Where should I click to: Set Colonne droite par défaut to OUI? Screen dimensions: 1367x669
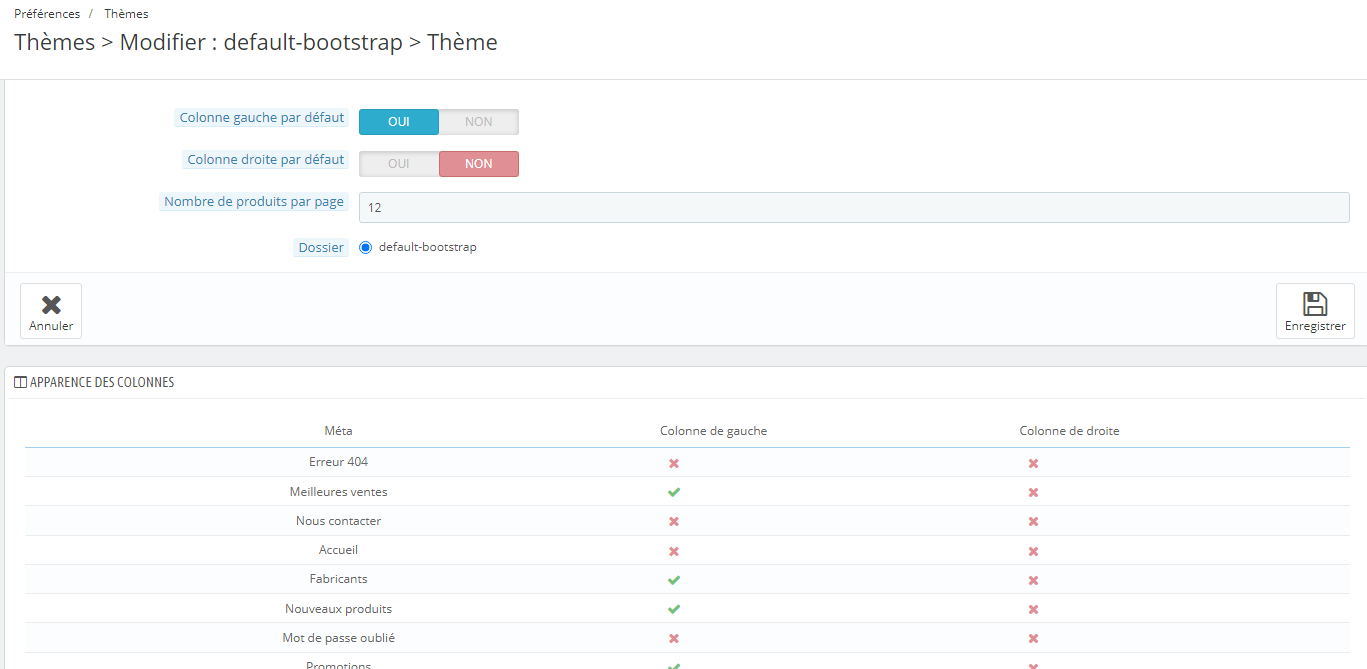tap(399, 164)
